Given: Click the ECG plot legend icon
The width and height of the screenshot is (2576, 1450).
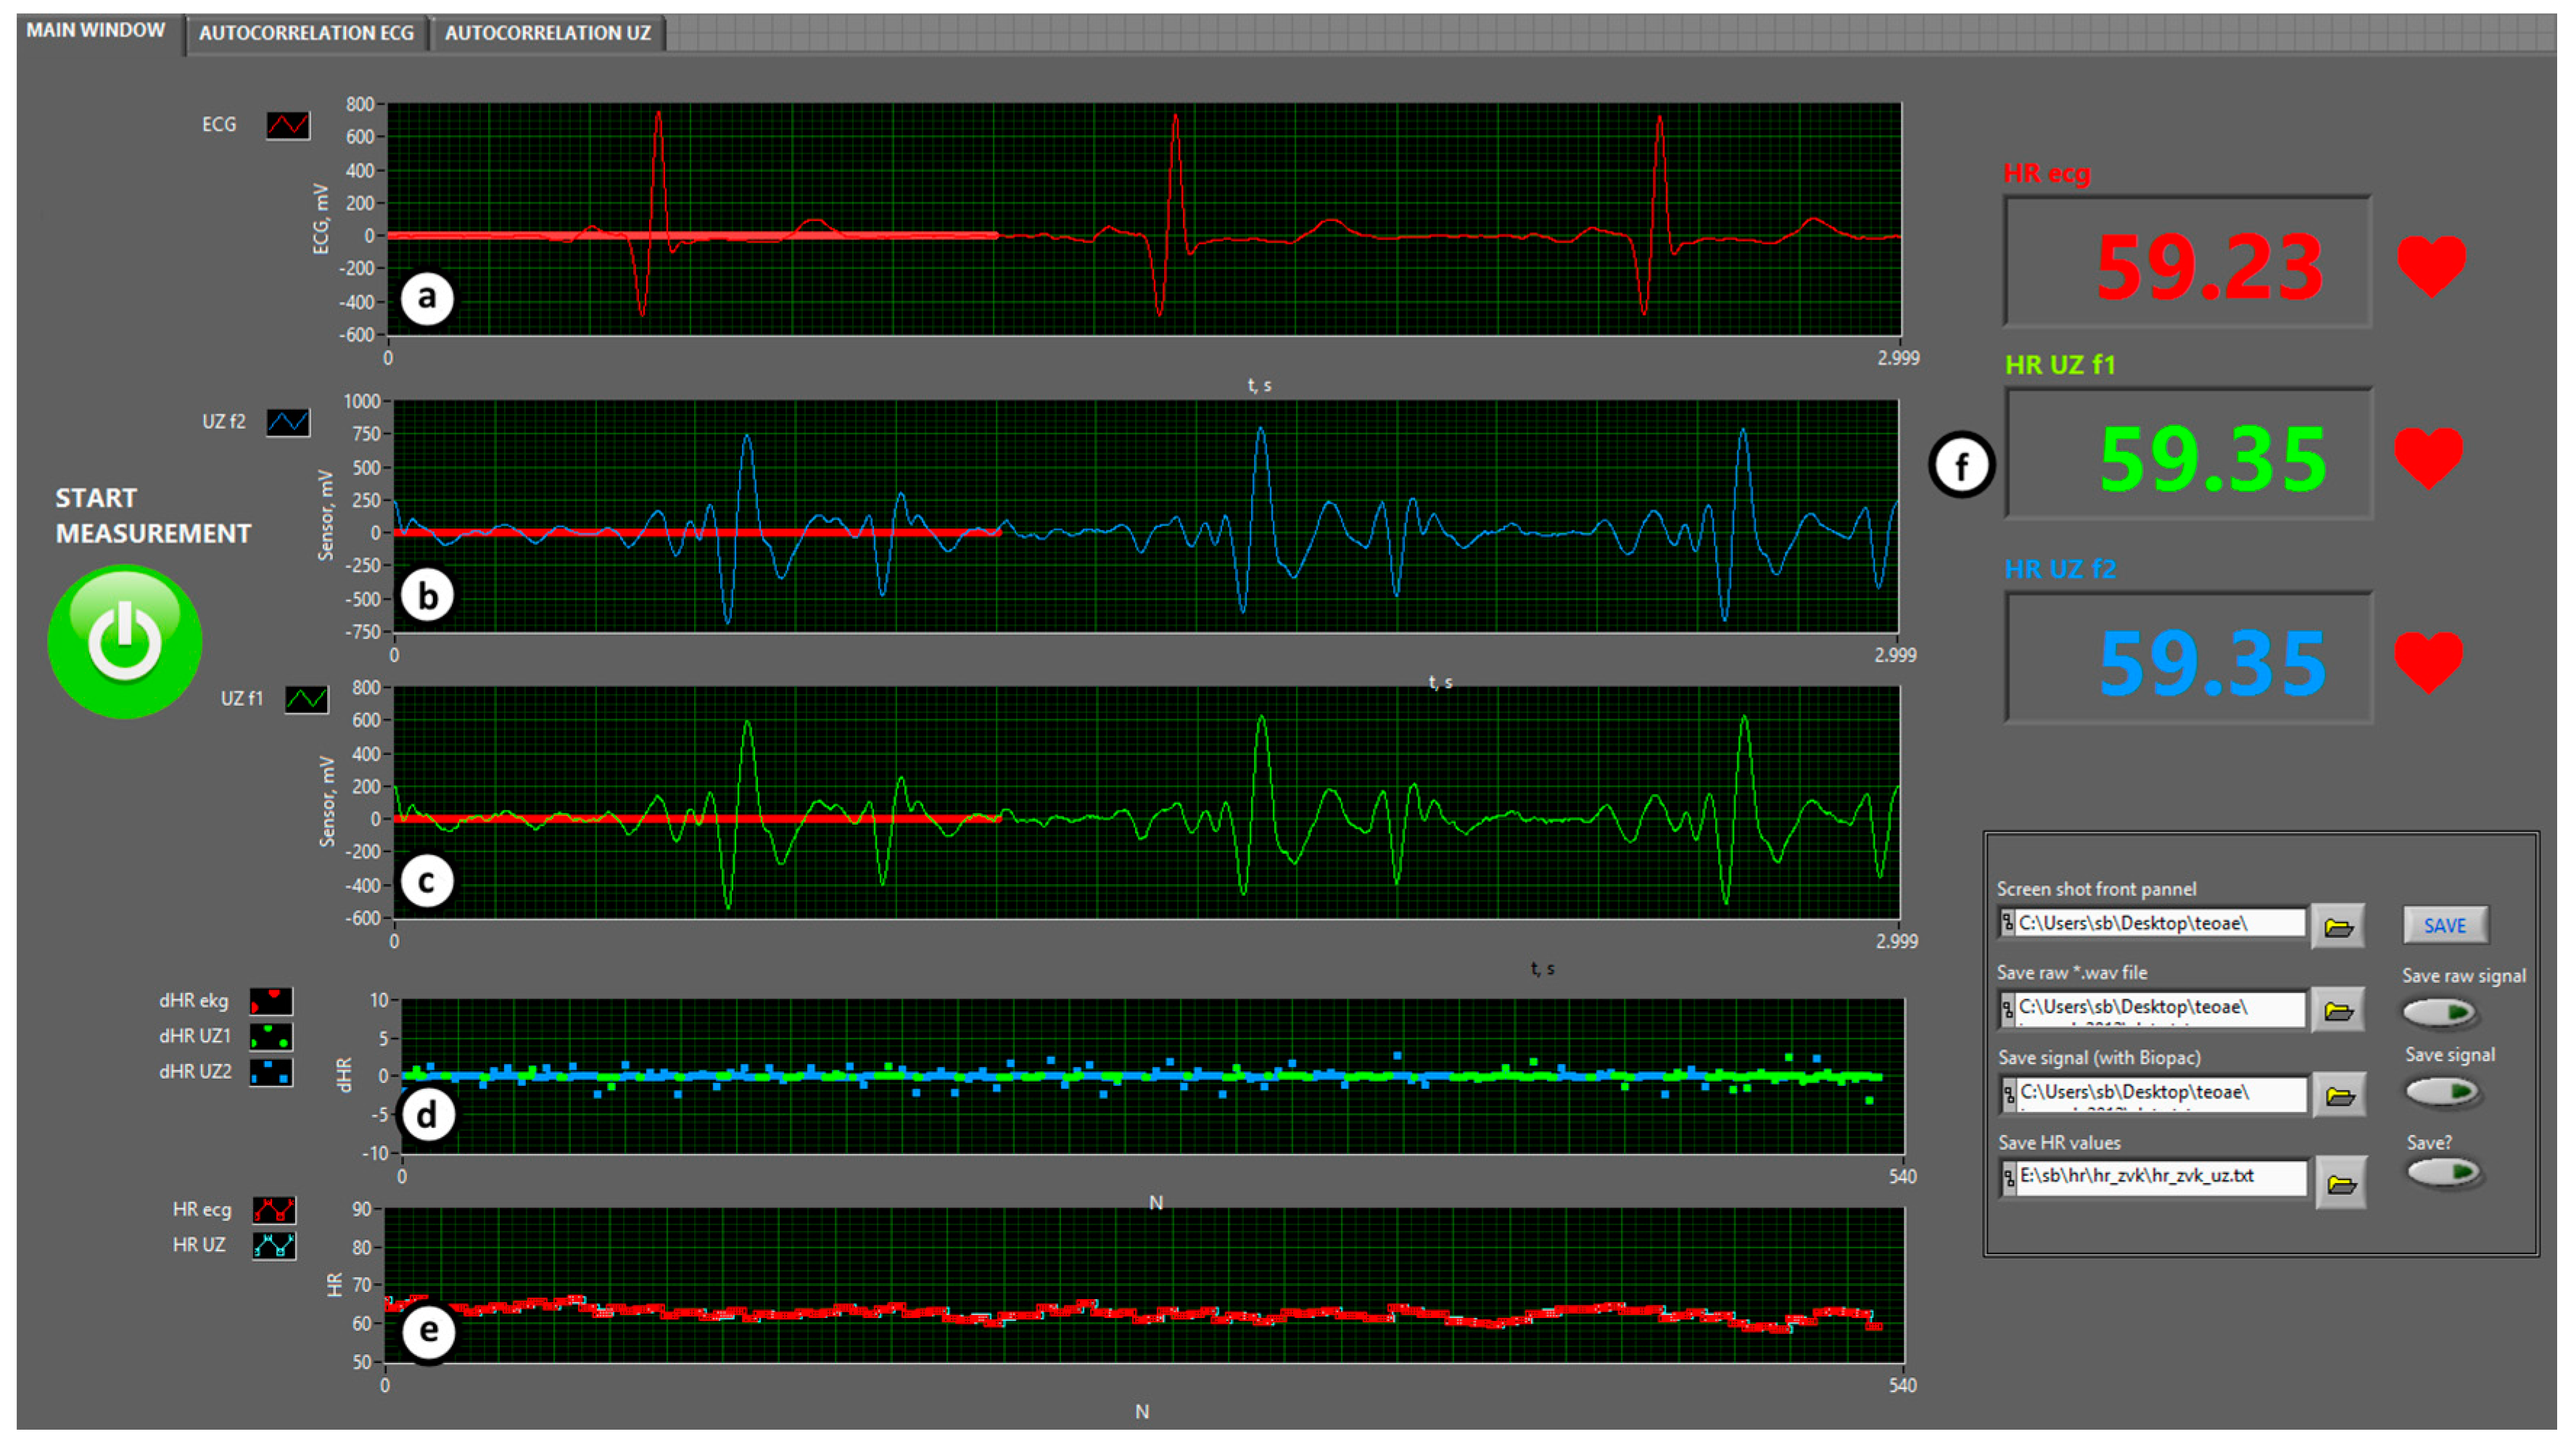Looking at the screenshot, I should [x=287, y=124].
